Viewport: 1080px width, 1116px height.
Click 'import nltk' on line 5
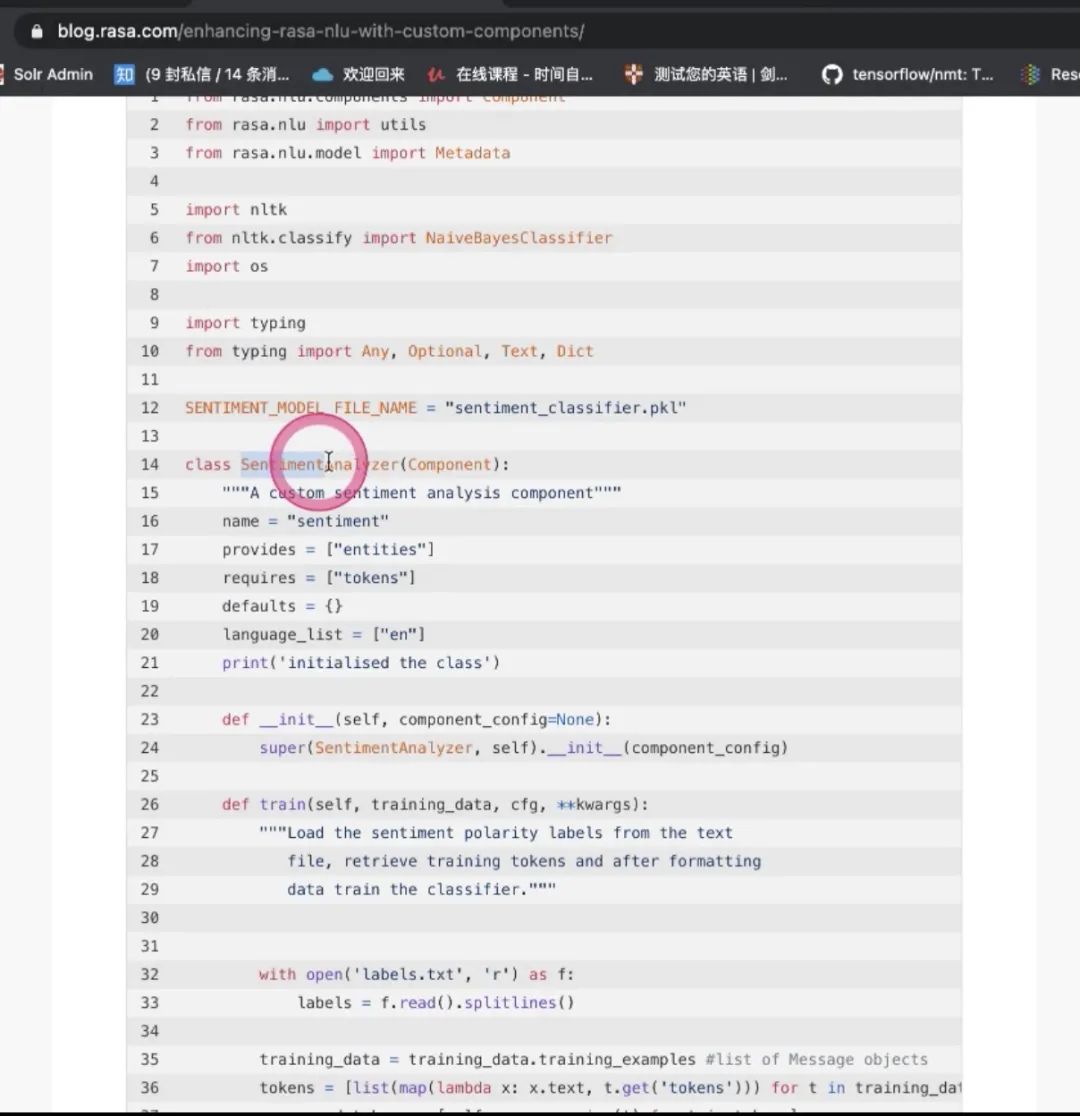tap(236, 209)
